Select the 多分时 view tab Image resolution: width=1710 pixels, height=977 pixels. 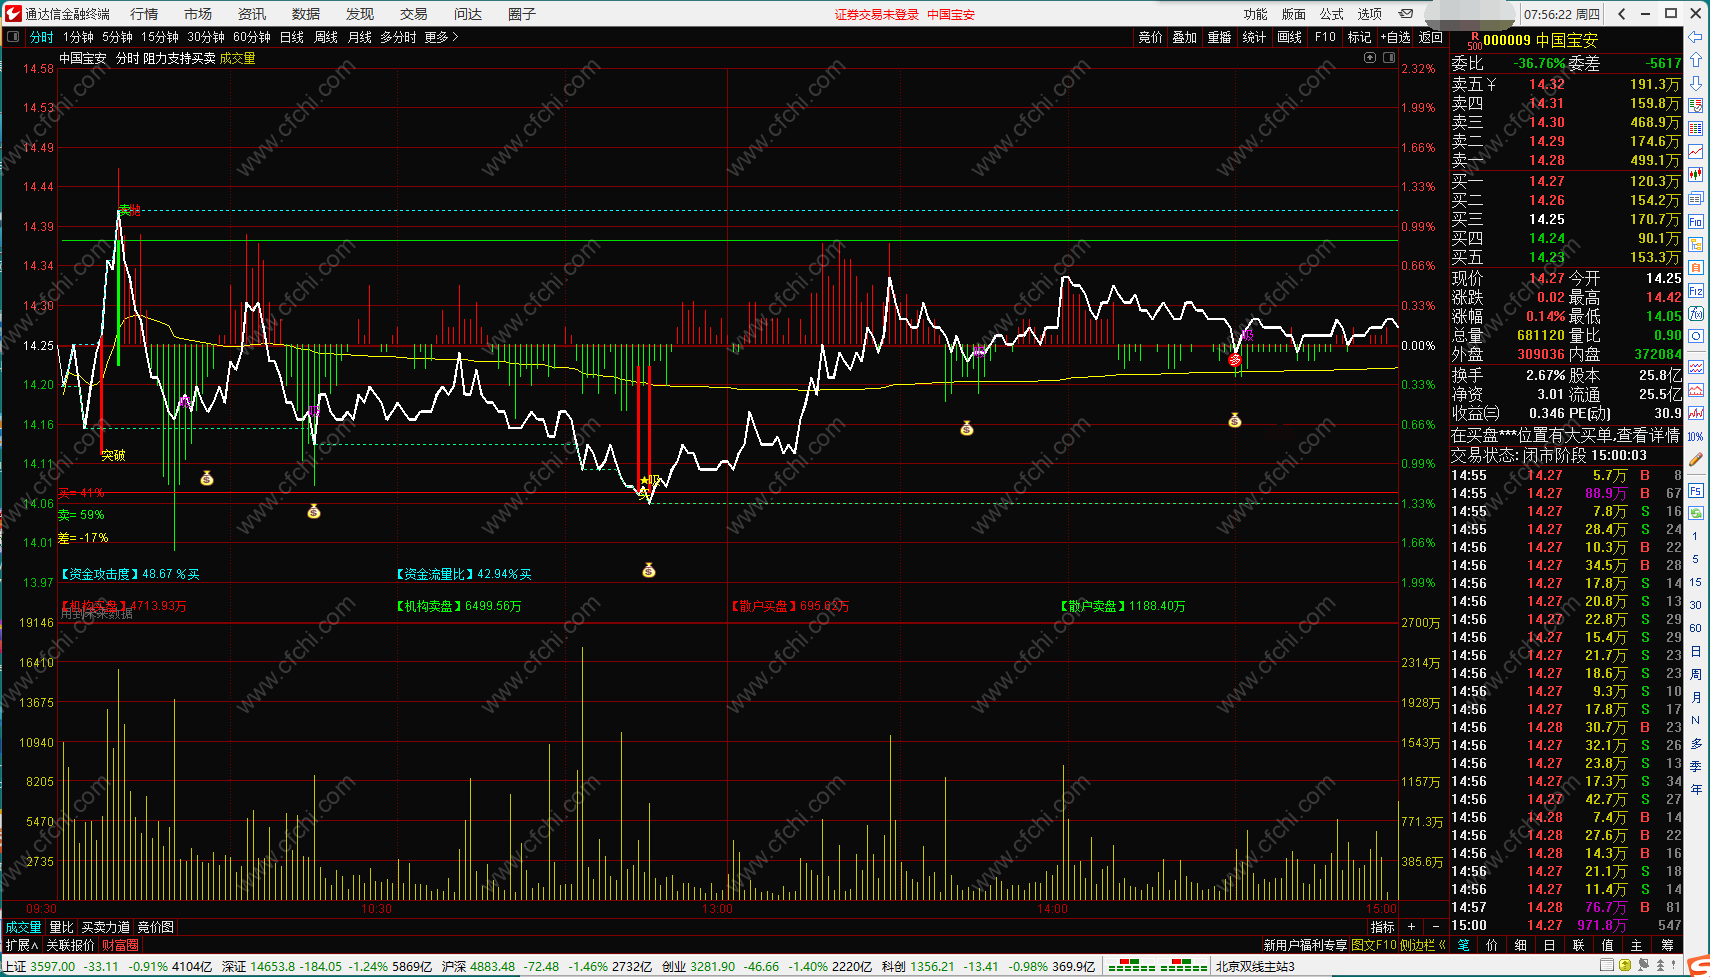click(x=398, y=37)
